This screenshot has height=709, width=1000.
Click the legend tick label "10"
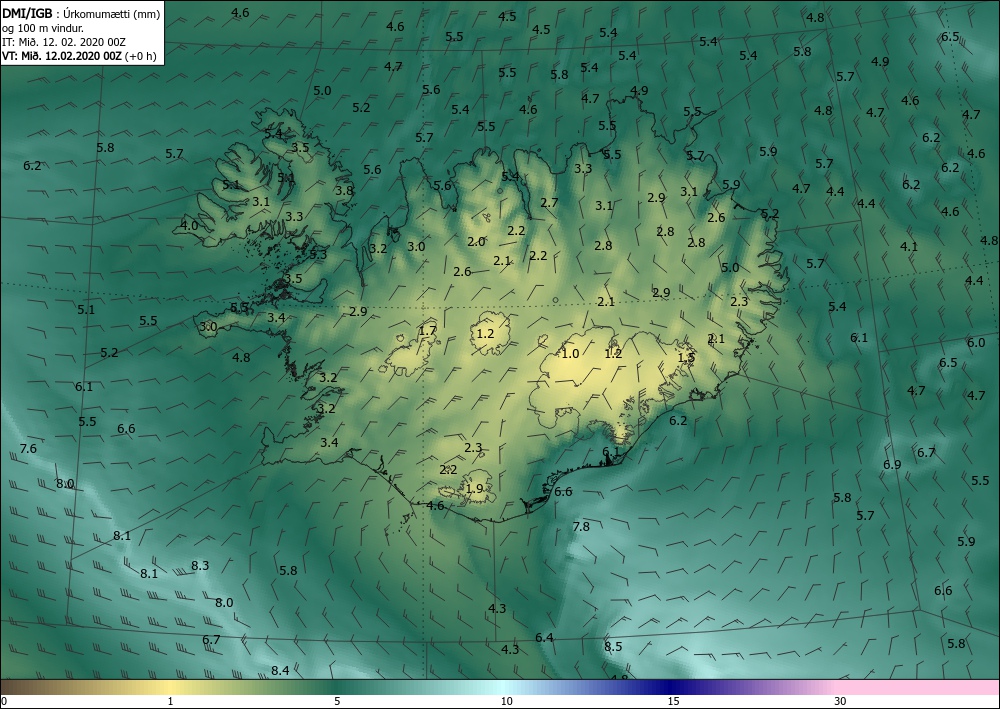tap(506, 701)
